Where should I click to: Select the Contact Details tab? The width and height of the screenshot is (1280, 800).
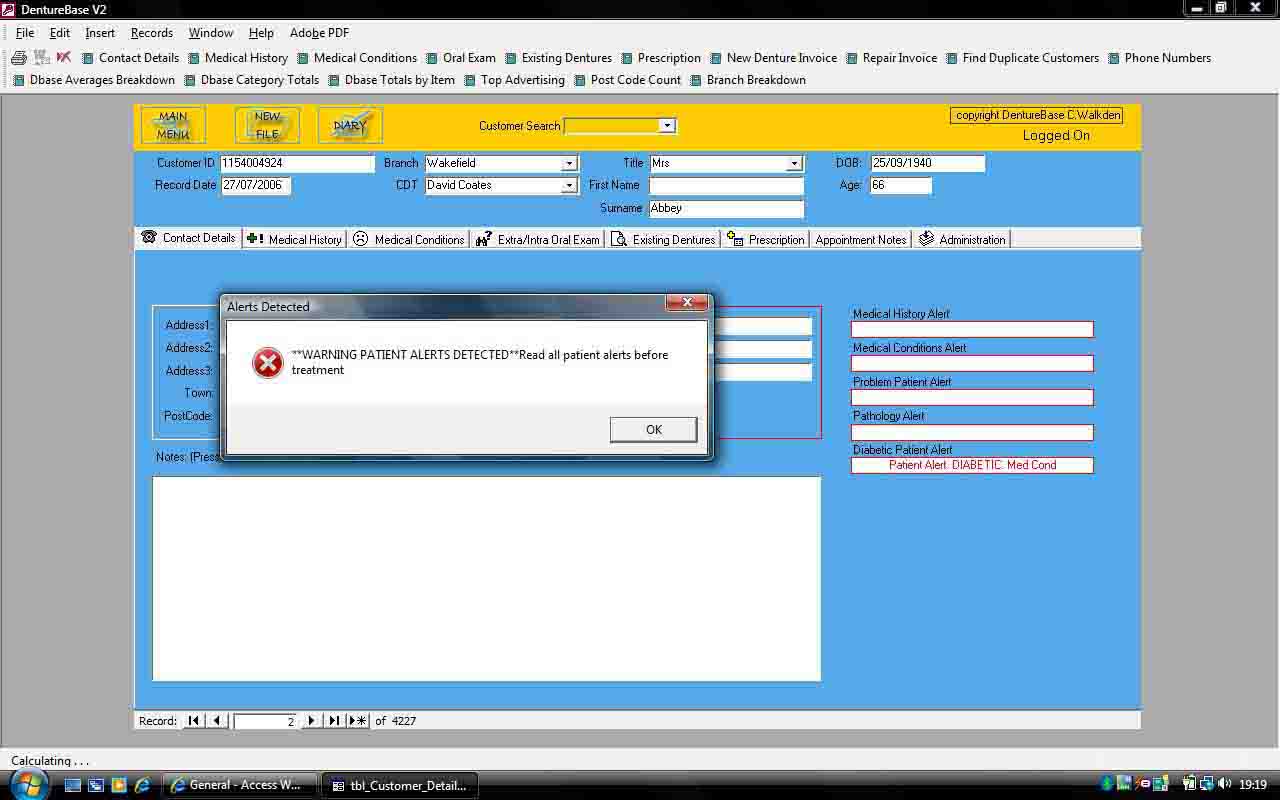coord(188,238)
